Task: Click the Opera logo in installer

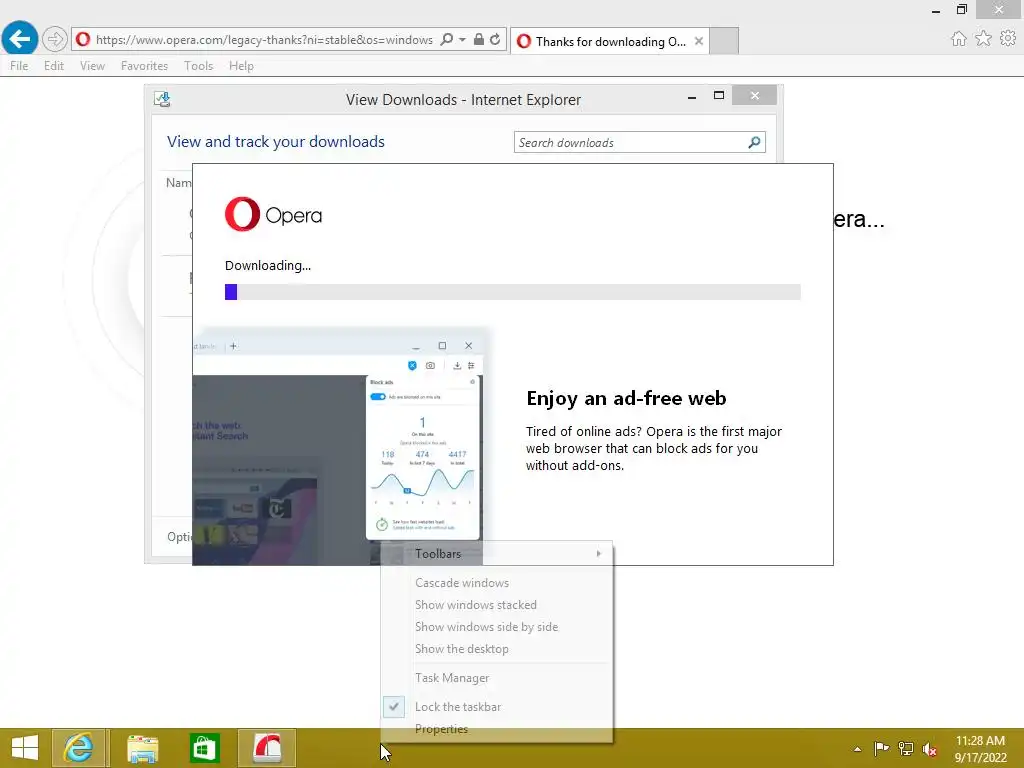Action: (x=273, y=214)
